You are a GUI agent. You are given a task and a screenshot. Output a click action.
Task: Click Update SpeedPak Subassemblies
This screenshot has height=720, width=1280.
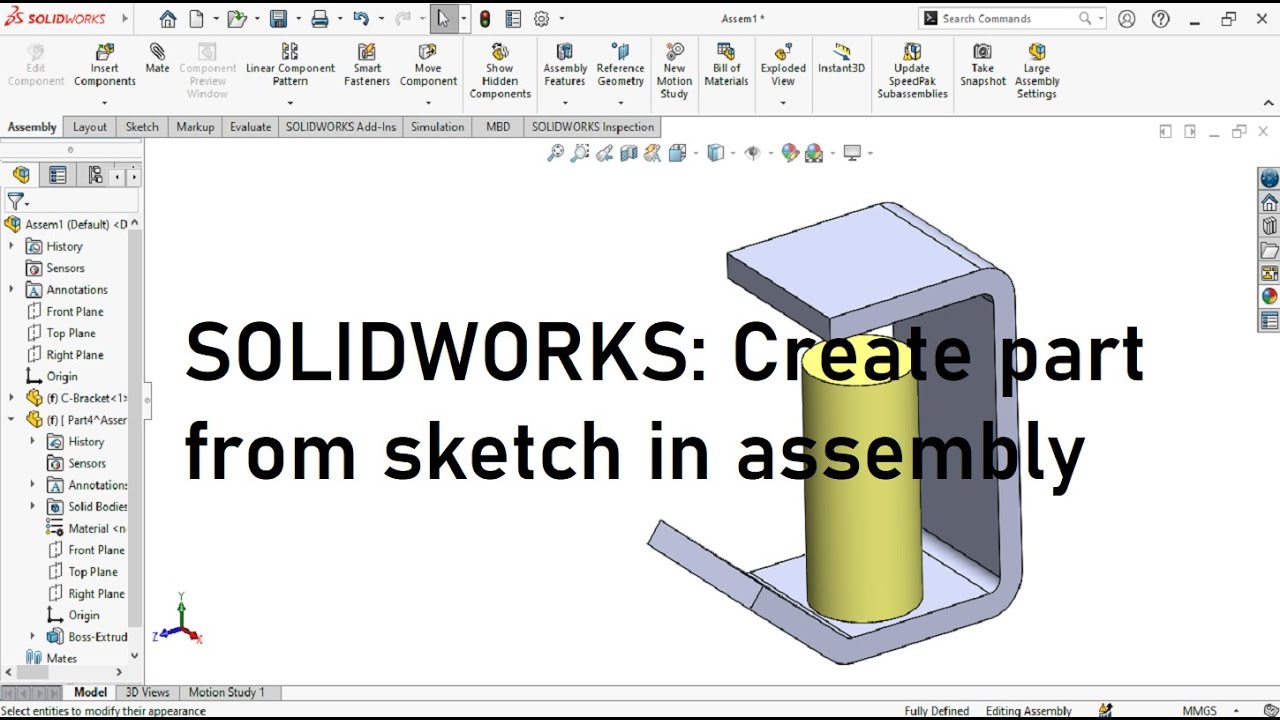[912, 71]
